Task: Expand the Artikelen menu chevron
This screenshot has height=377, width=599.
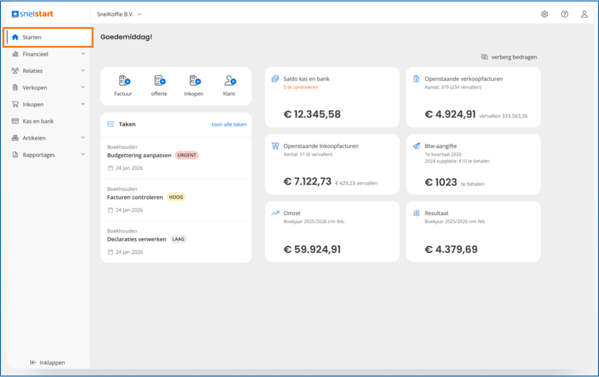Action: click(83, 138)
